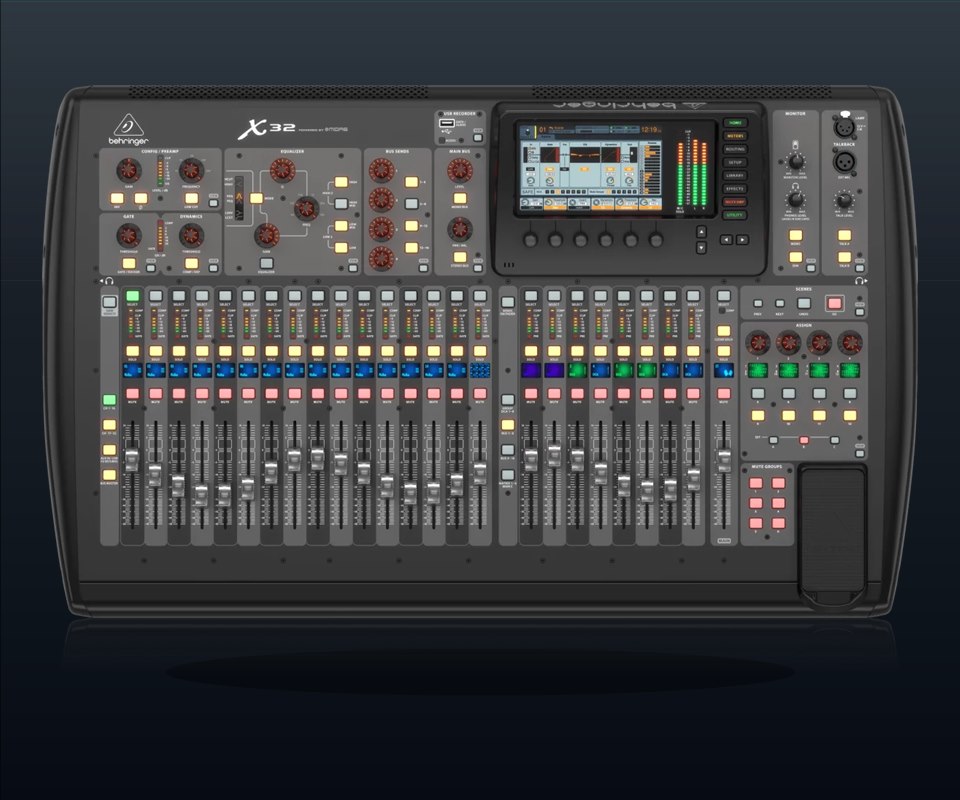Click the gate/dynamics gain reduction meter
Viewport: 960px width, 800px height.
point(160,236)
